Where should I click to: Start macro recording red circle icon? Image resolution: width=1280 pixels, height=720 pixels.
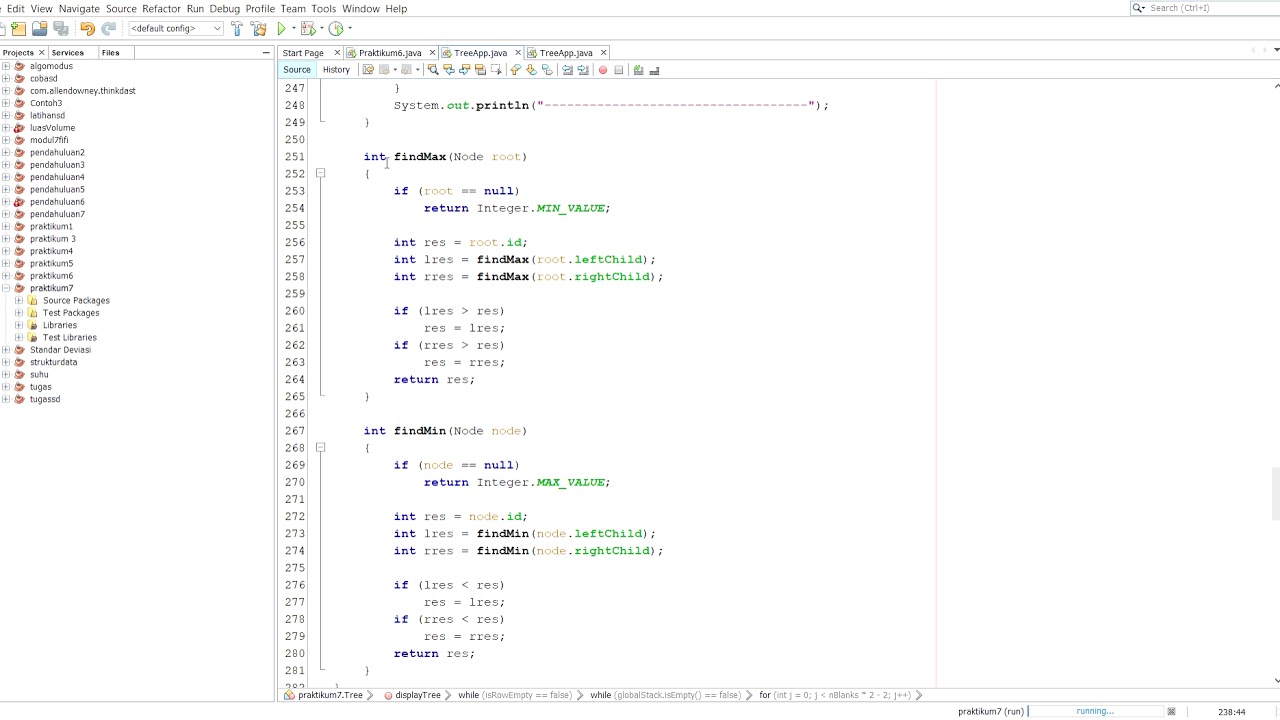pyautogui.click(x=602, y=70)
